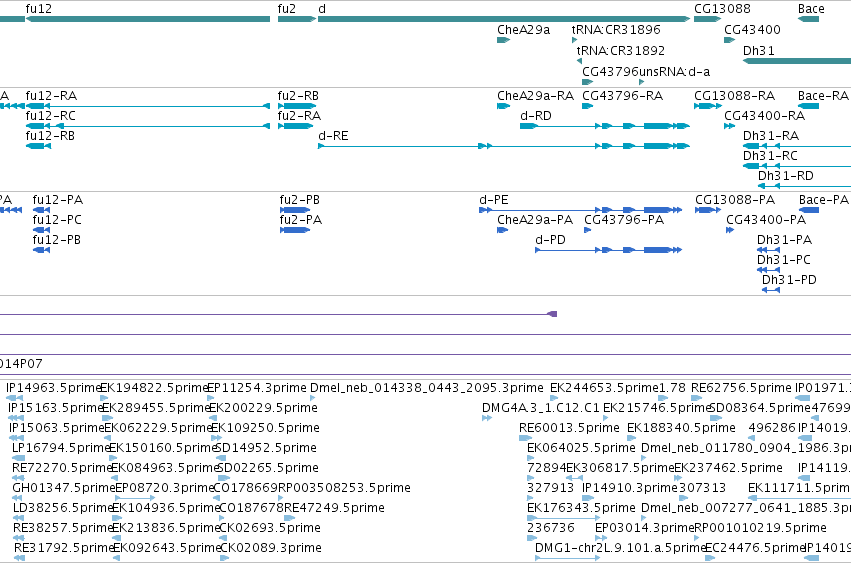Select the RE62756.5prime EST label
This screenshot has width=851, height=563.
[741, 388]
